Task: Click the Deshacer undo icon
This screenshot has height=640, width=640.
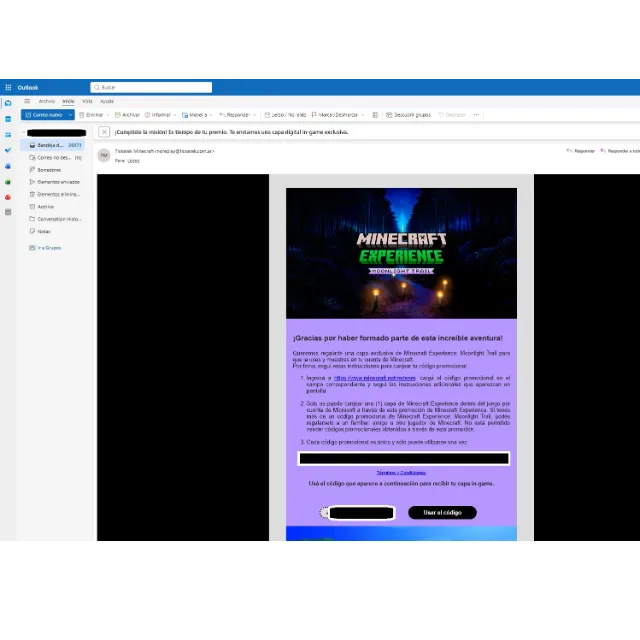Action: tap(441, 115)
